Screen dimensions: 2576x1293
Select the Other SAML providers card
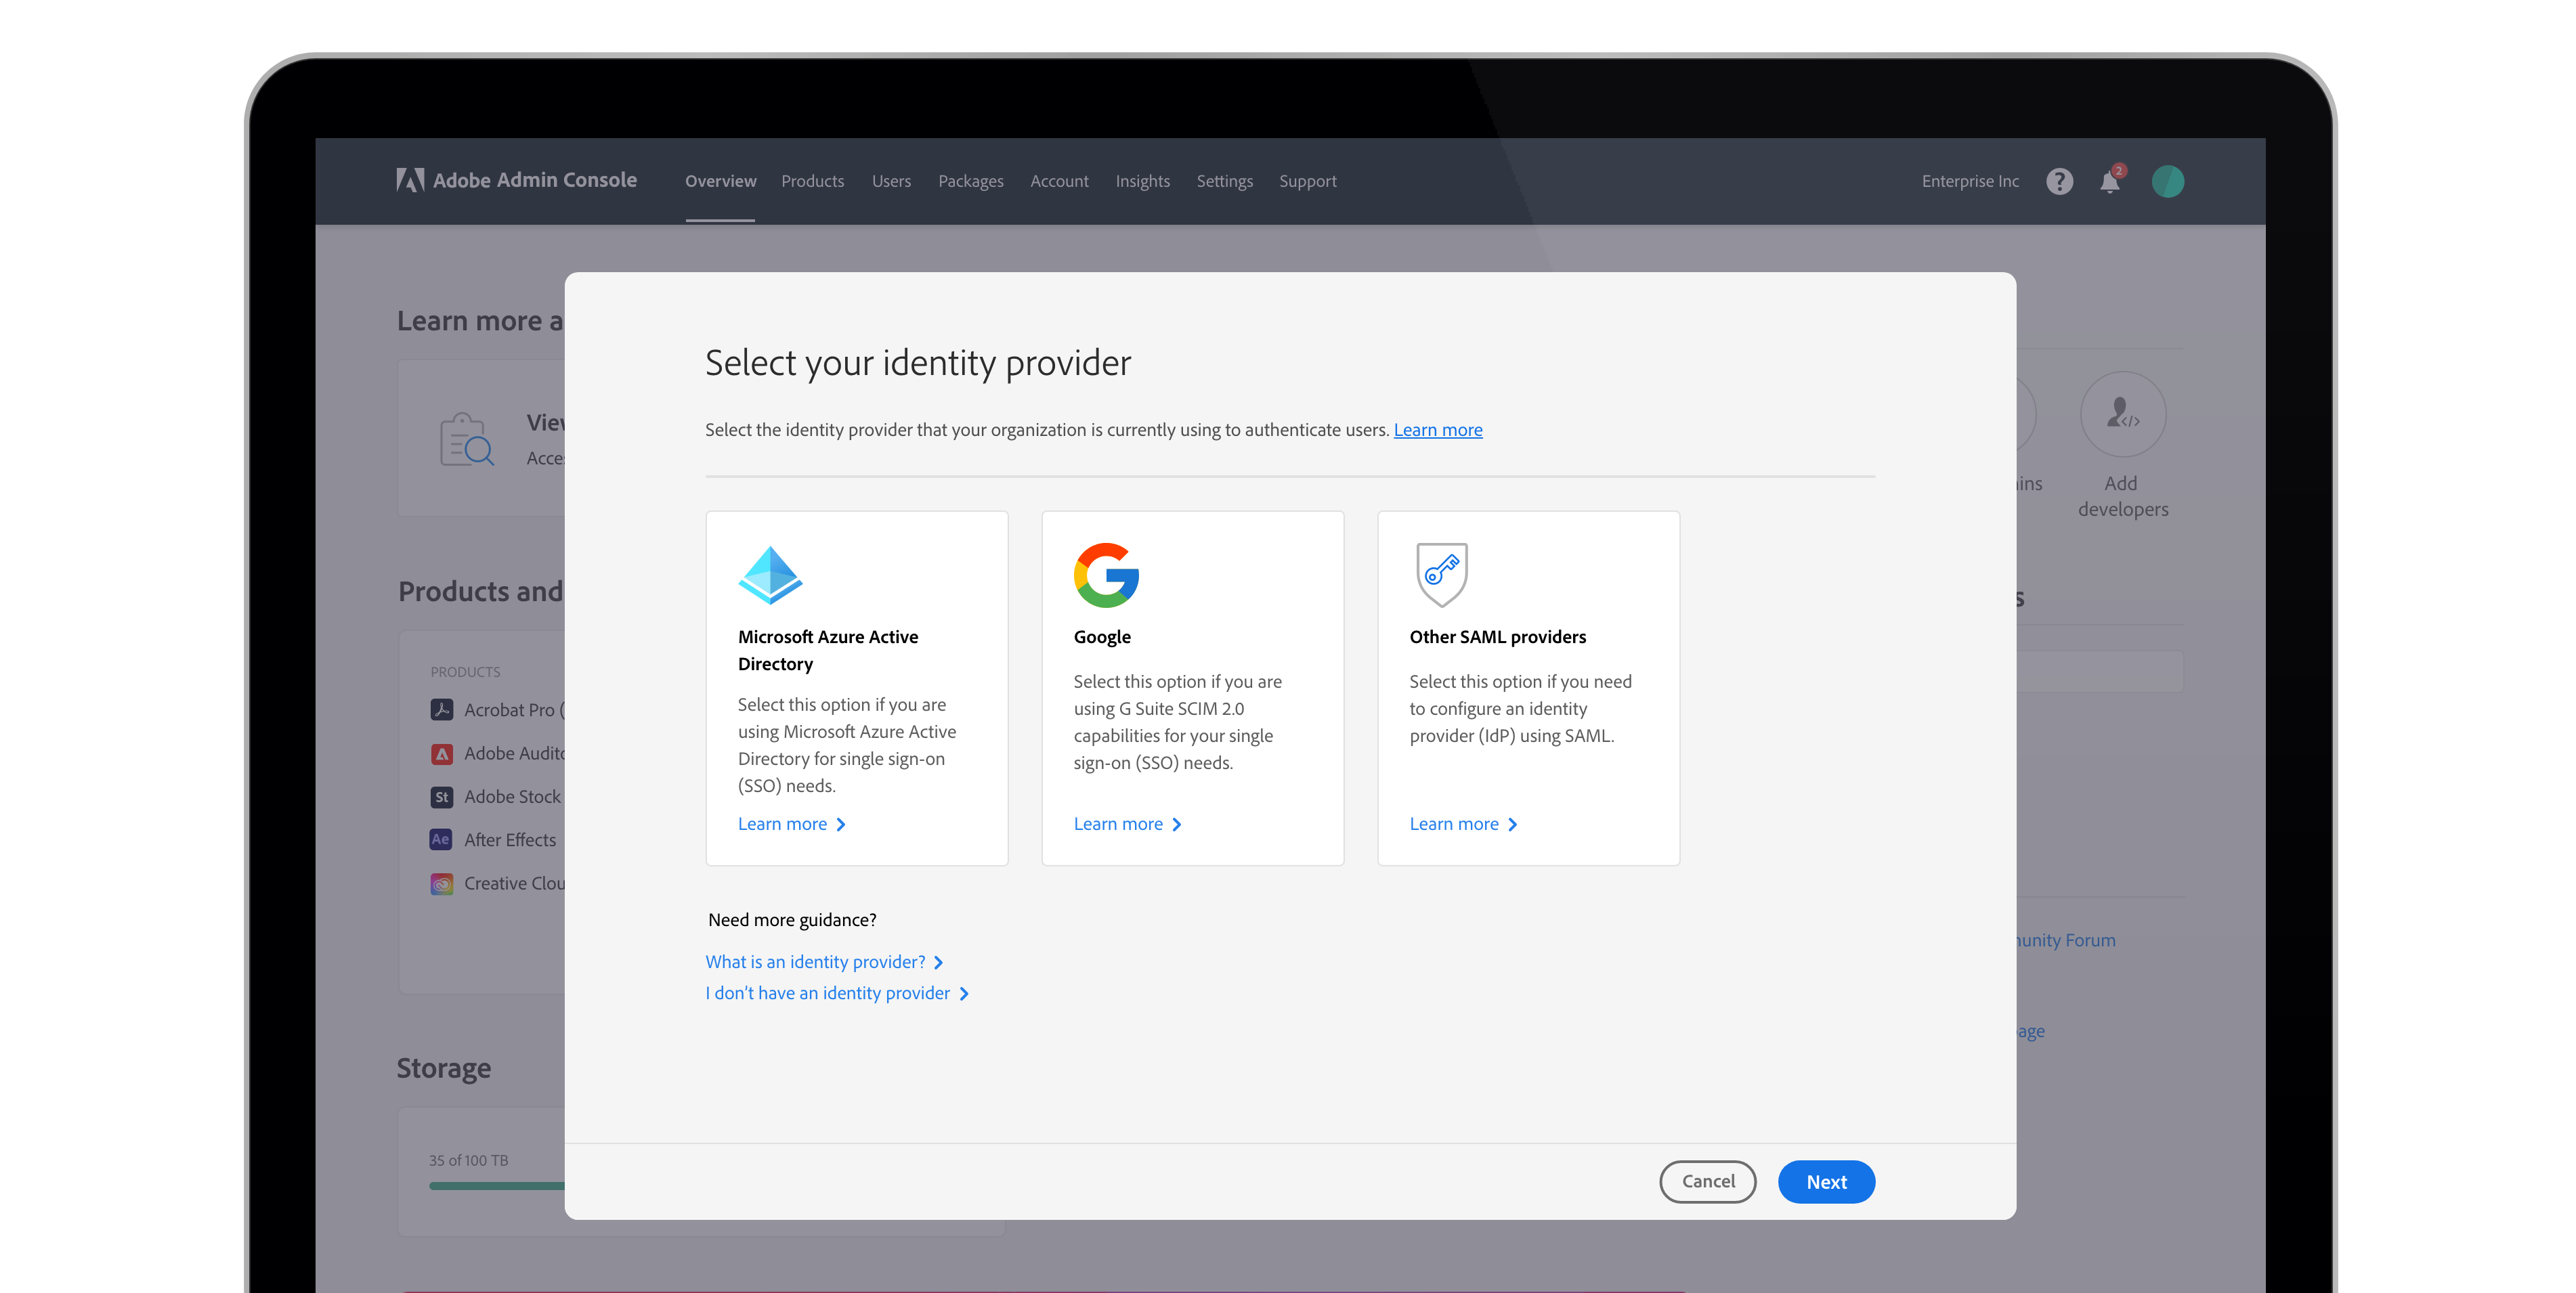(x=1529, y=688)
